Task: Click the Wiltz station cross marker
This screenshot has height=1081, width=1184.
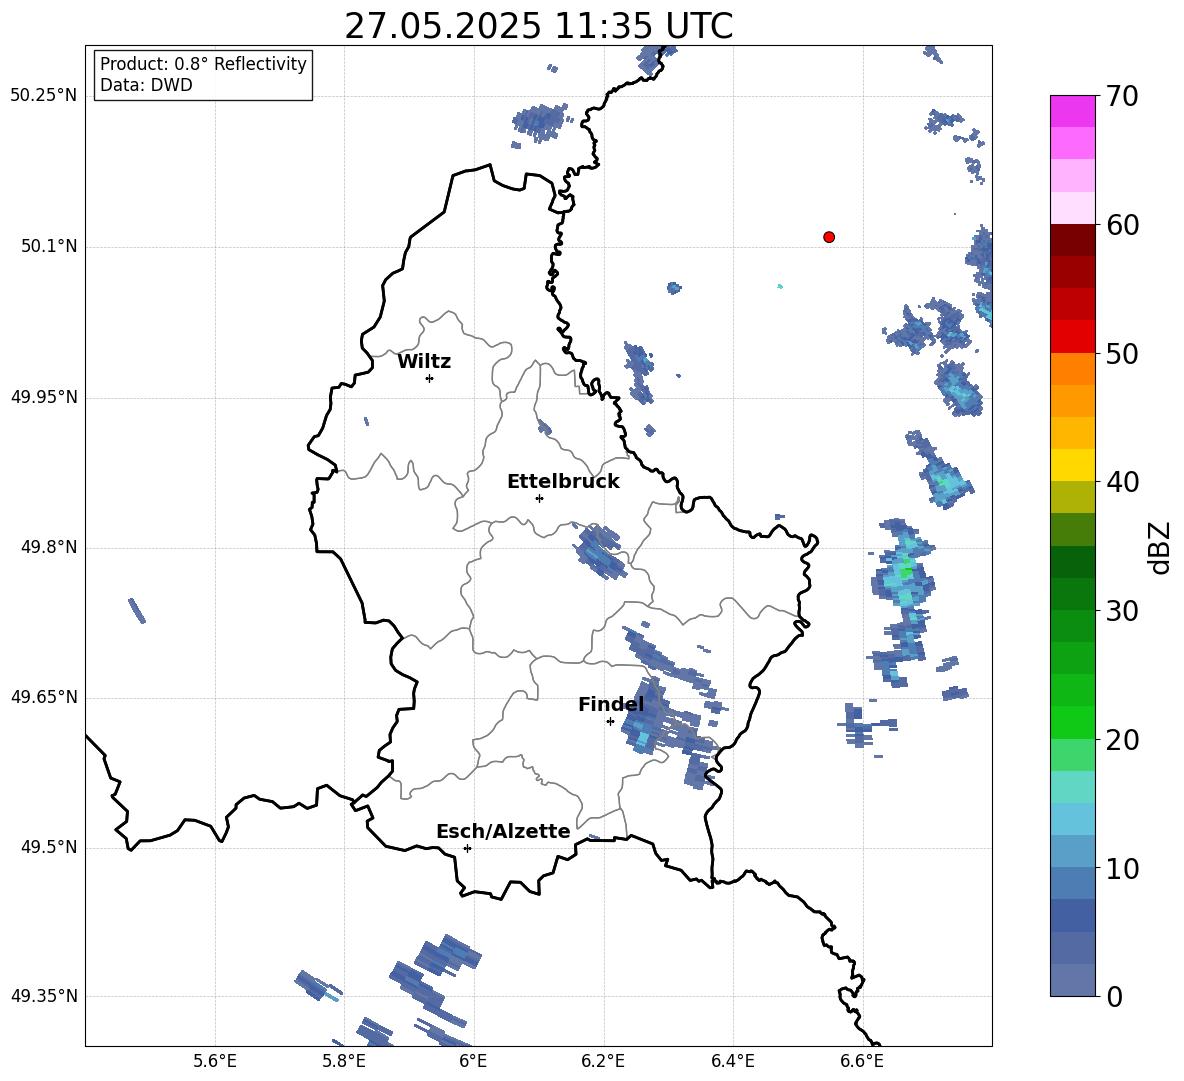Action: coord(430,379)
